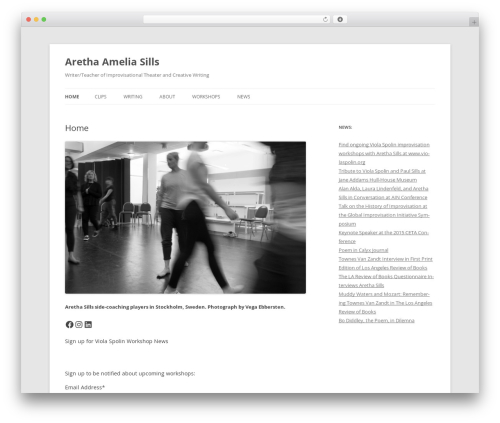The height and width of the screenshot is (423, 500).
Task: Open the News menu item
Action: coord(243,97)
